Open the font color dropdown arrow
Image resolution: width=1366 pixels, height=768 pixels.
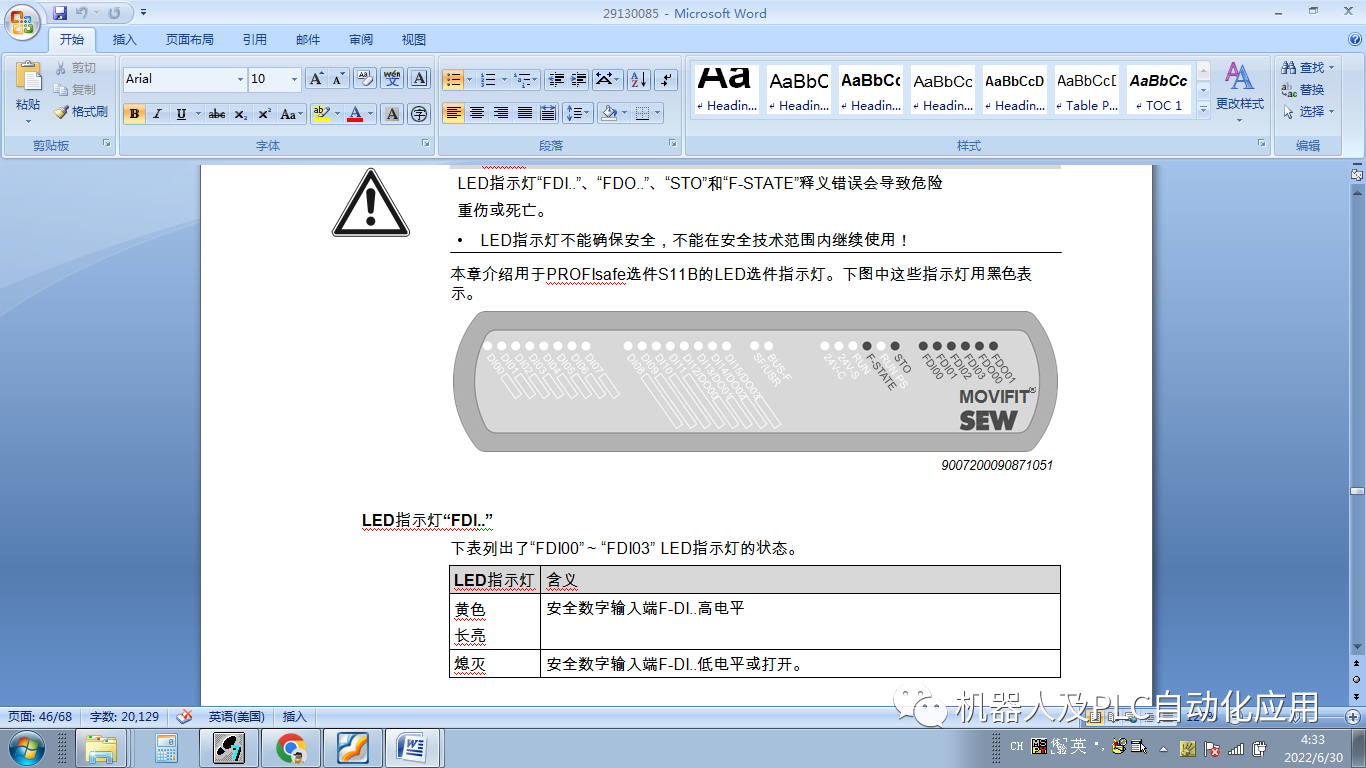click(x=368, y=112)
